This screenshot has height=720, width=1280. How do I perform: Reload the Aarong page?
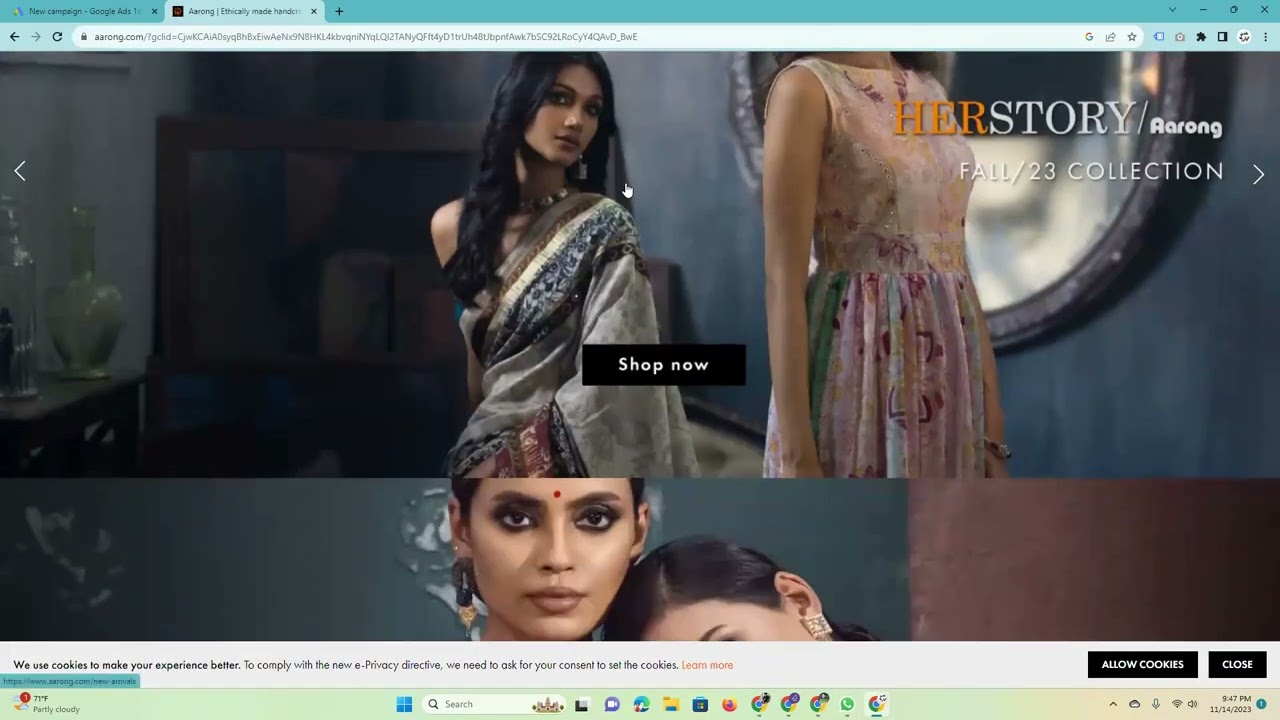pos(57,37)
